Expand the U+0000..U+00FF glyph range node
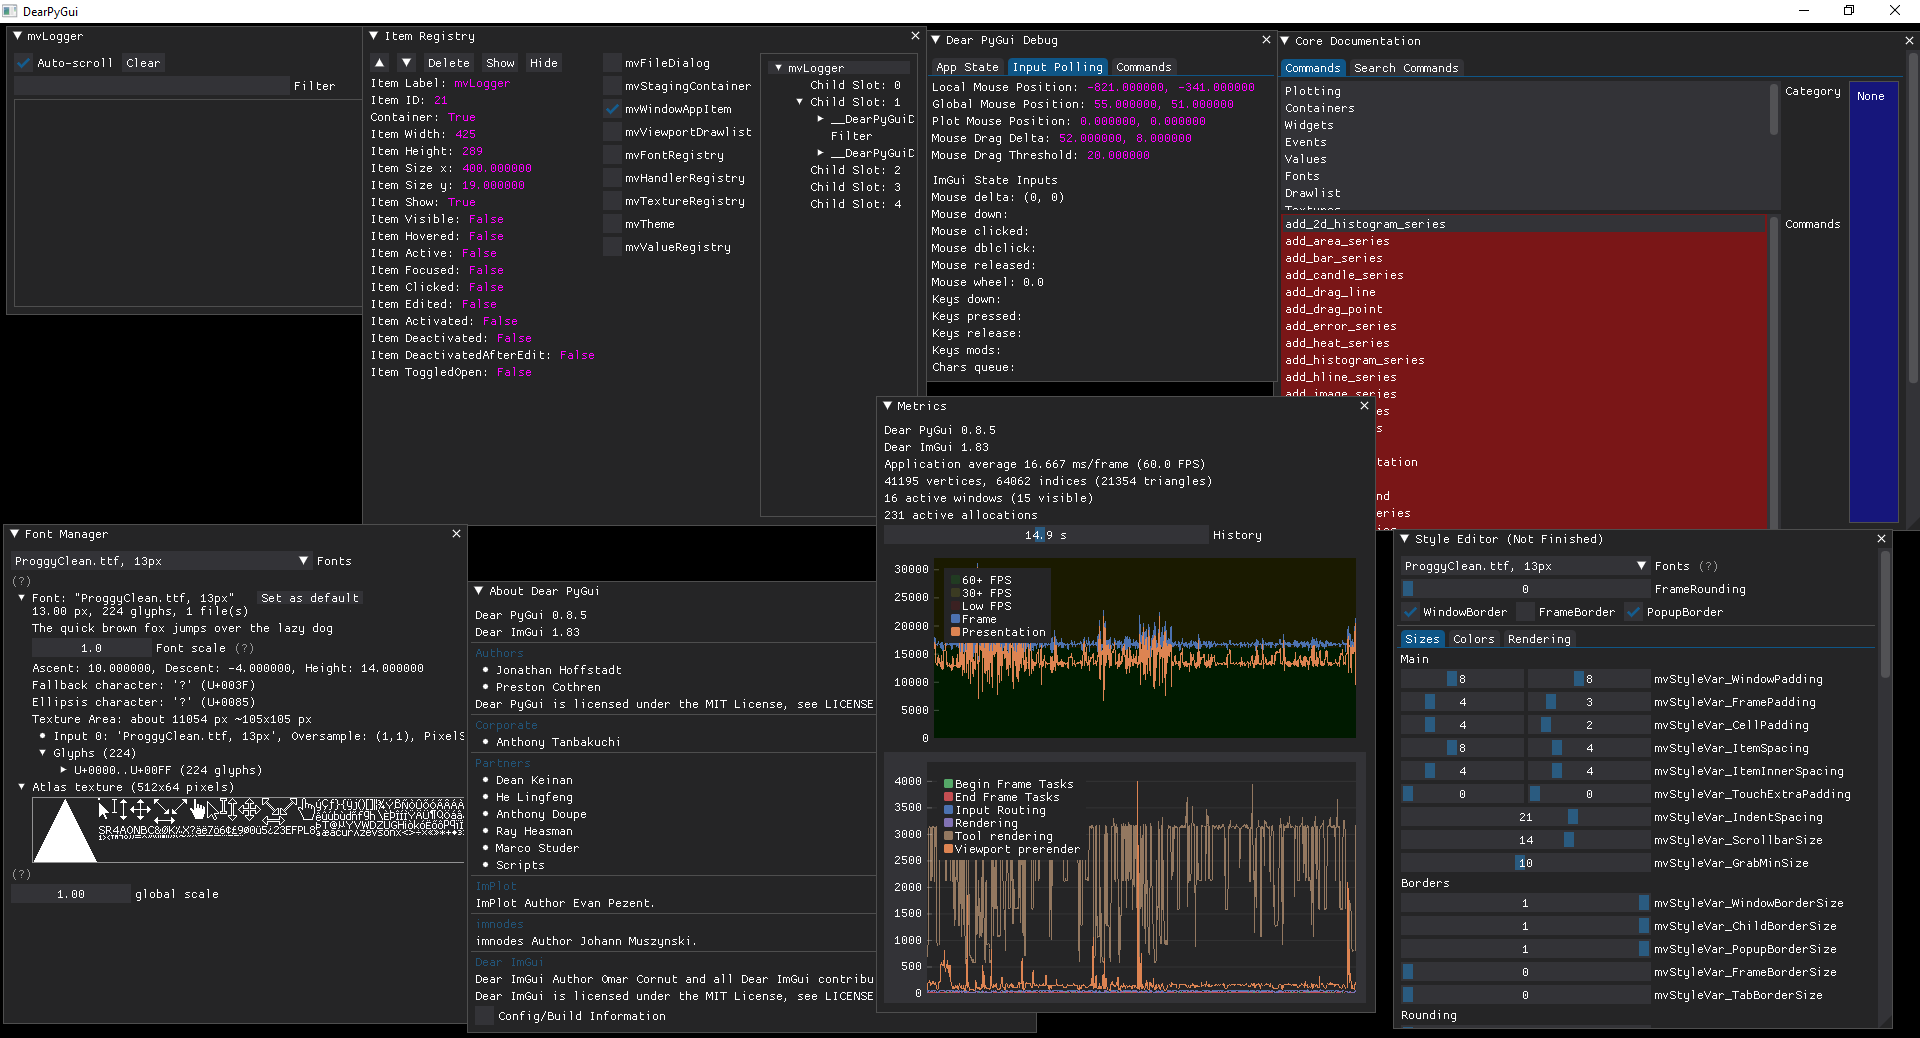This screenshot has width=1920, height=1038. (x=63, y=770)
